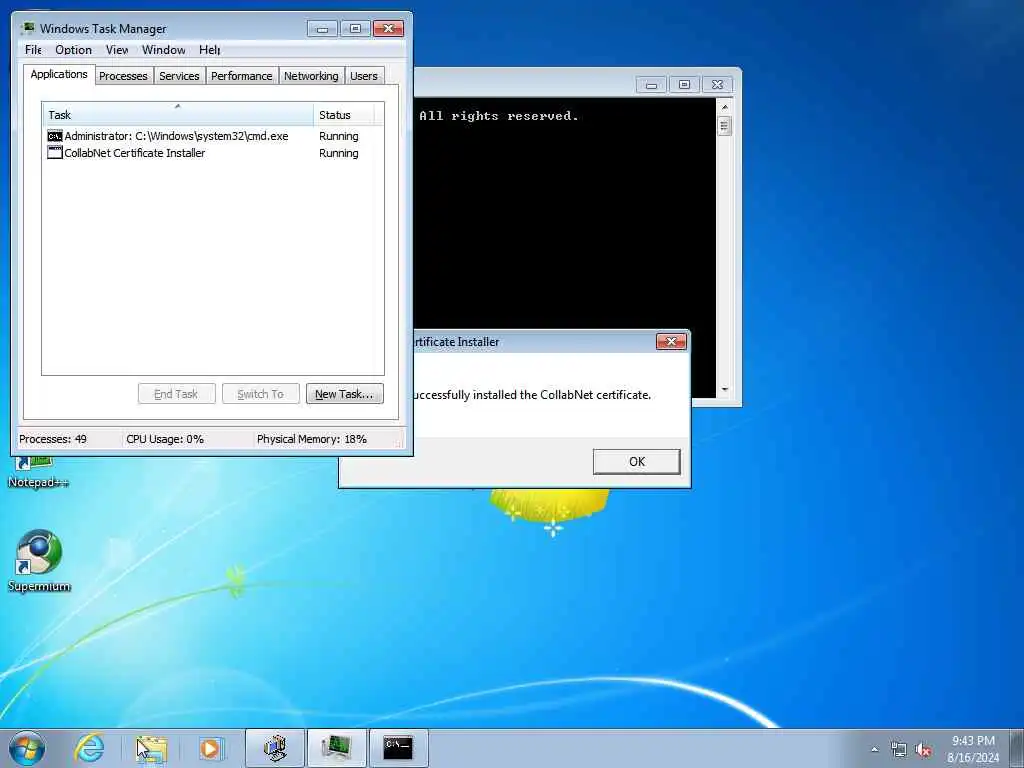Image resolution: width=1024 pixels, height=768 pixels.
Task: Click muted volume tray icon
Action: tap(923, 750)
